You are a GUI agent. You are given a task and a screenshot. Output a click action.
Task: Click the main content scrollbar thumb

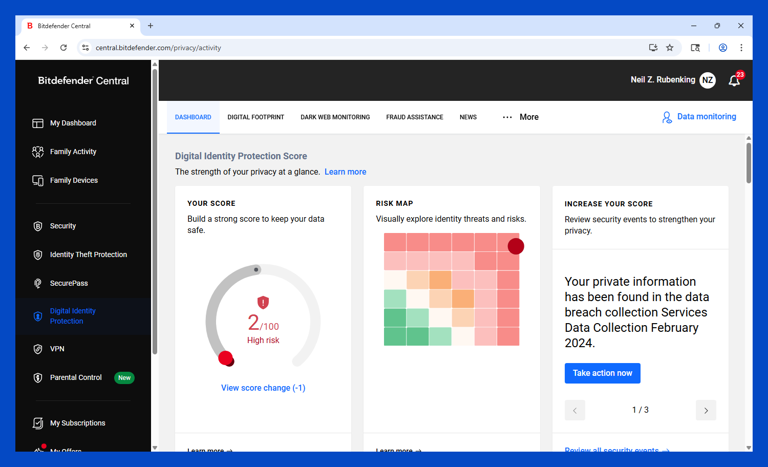click(748, 162)
